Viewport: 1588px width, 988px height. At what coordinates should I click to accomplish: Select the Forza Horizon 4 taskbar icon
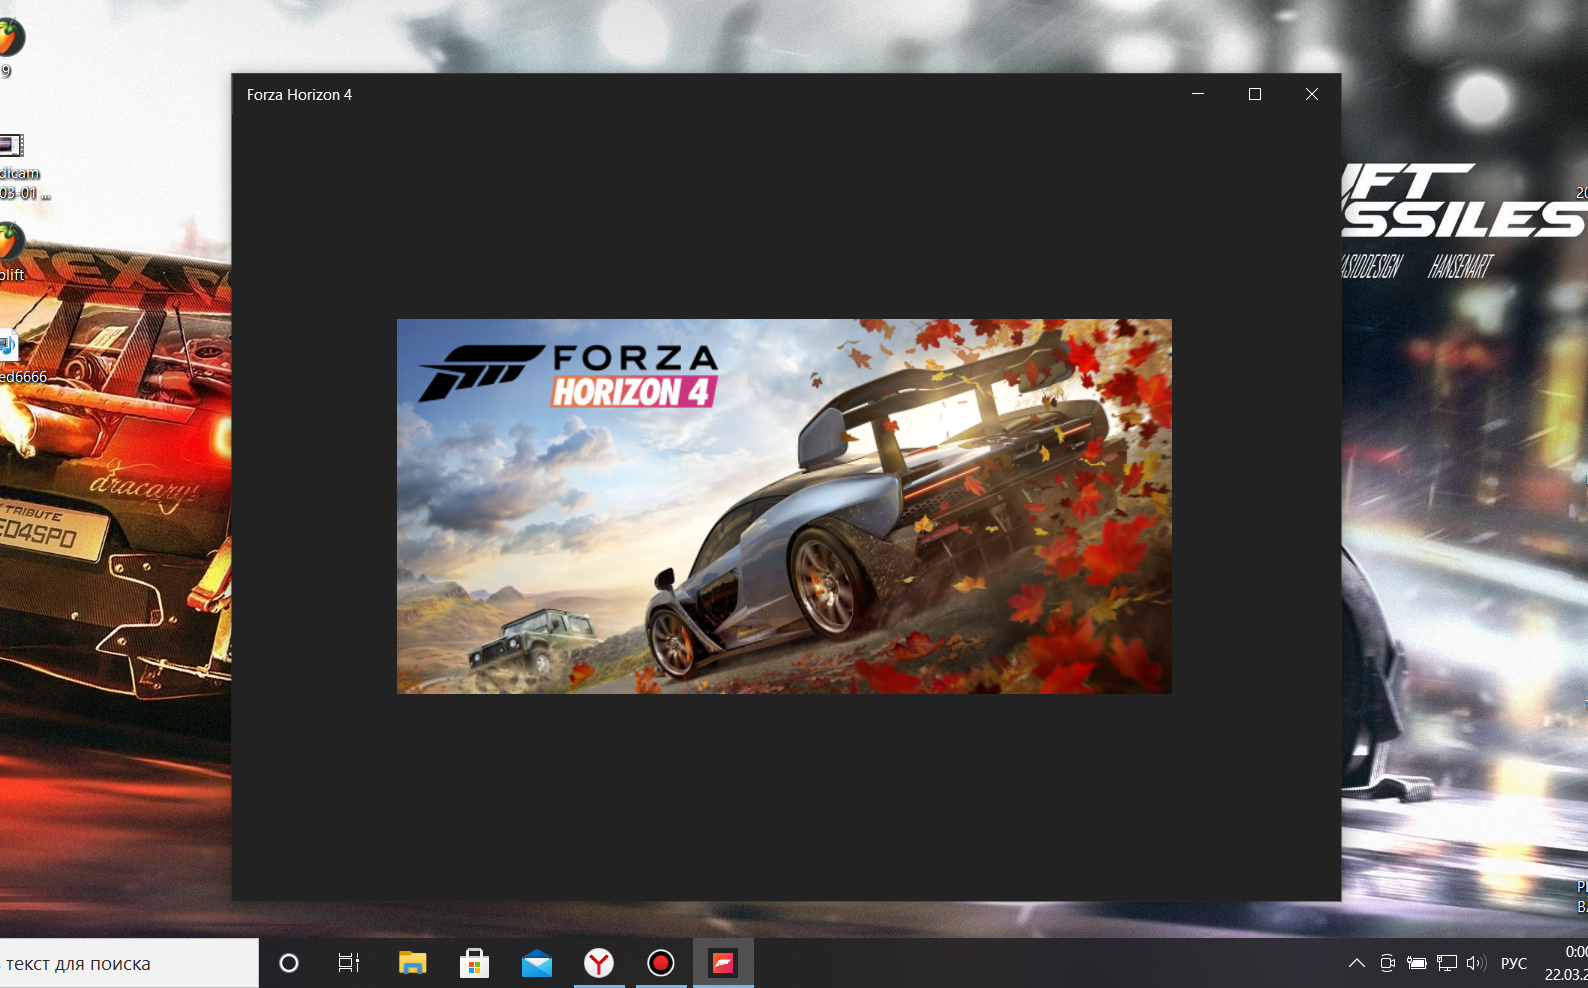723,963
